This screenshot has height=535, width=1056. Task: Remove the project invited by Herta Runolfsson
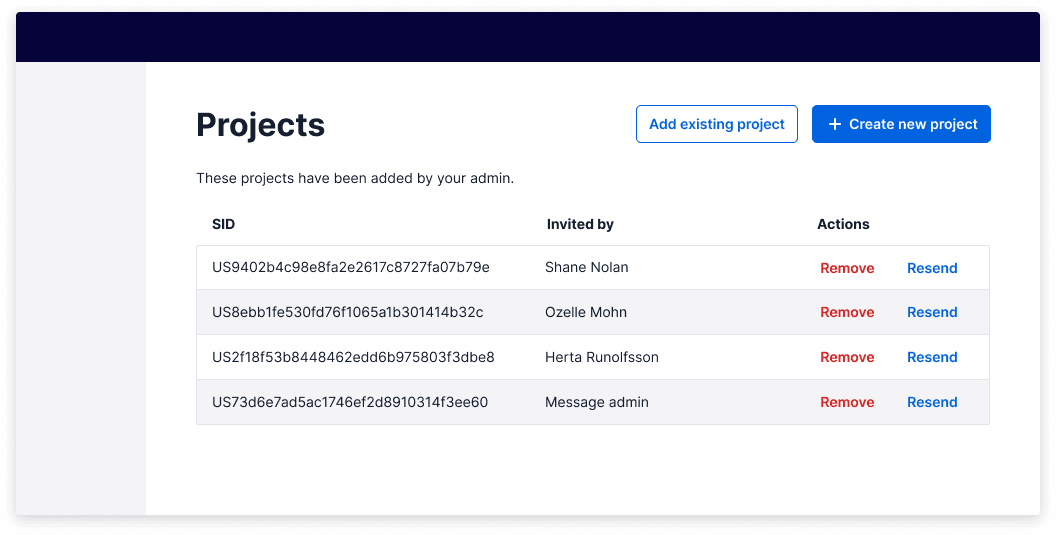847,357
